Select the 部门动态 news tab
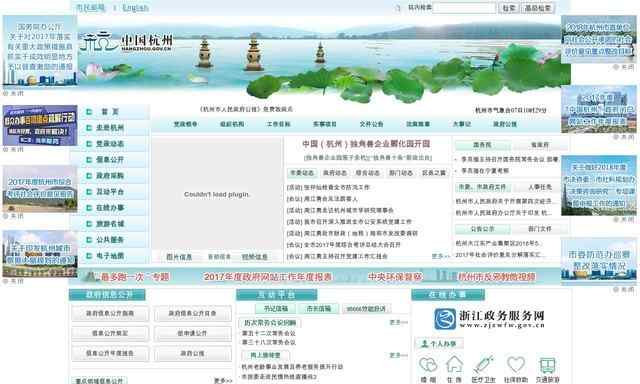 pyautogui.click(x=401, y=173)
